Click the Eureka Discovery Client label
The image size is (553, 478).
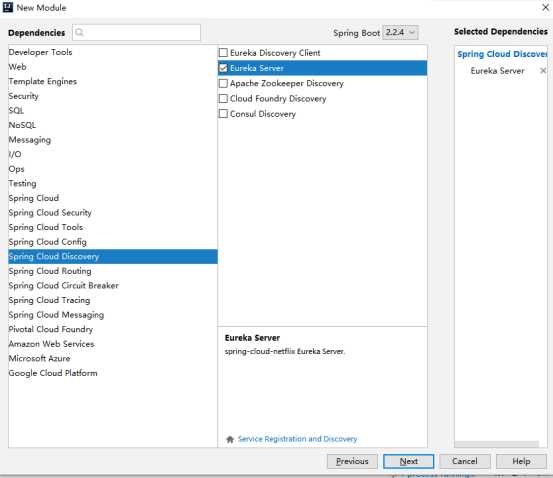pos(275,53)
